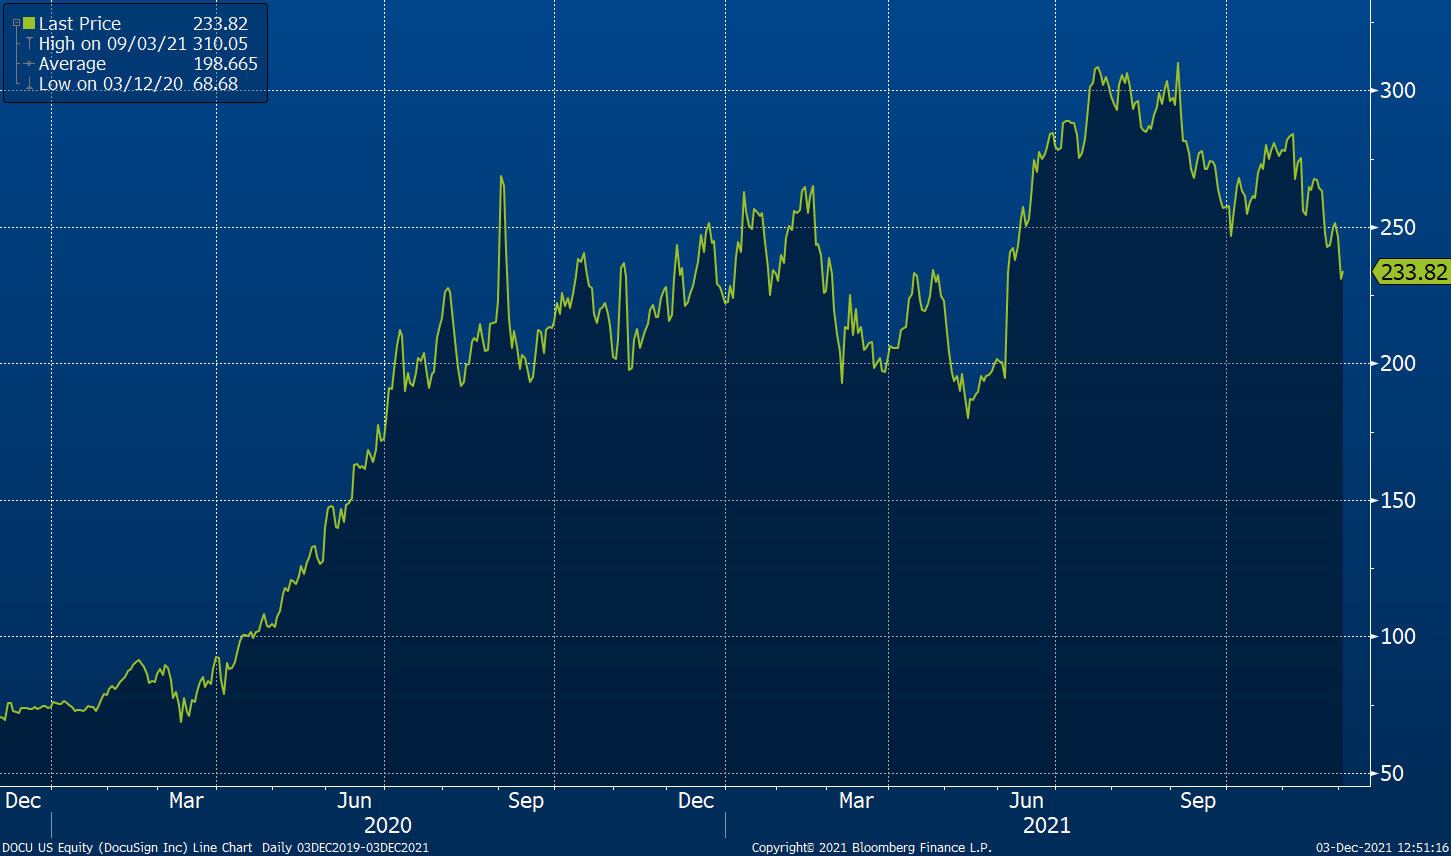
Task: Select 'High on 09/03/21' legend row label
Action: pos(113,44)
